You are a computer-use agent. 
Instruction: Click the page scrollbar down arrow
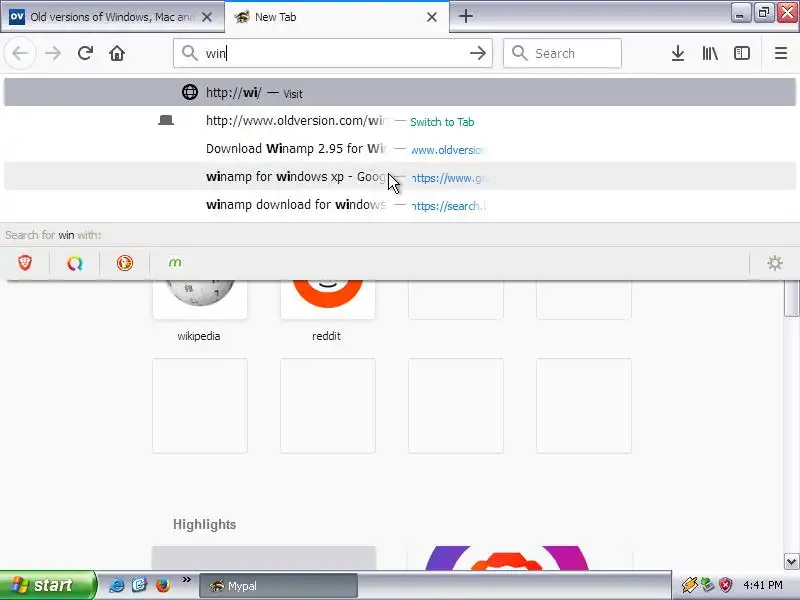791,562
